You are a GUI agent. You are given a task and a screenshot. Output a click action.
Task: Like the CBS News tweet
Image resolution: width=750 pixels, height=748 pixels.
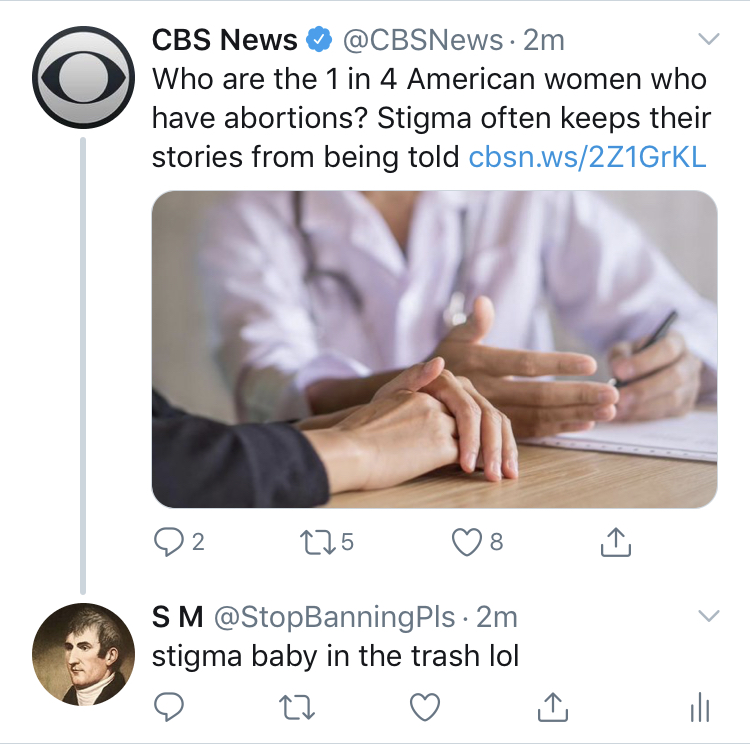click(467, 542)
